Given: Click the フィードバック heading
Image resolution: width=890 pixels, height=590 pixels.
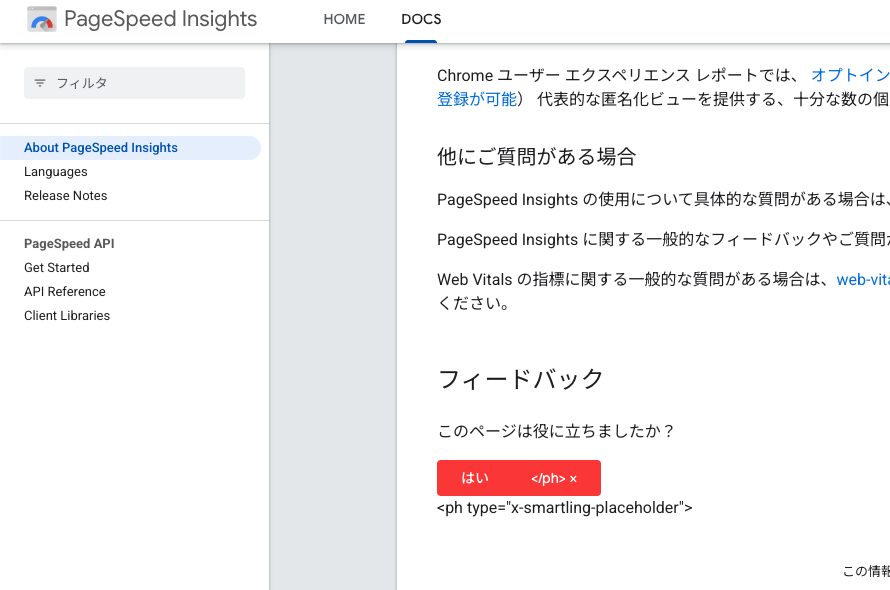Looking at the screenshot, I should 520,379.
